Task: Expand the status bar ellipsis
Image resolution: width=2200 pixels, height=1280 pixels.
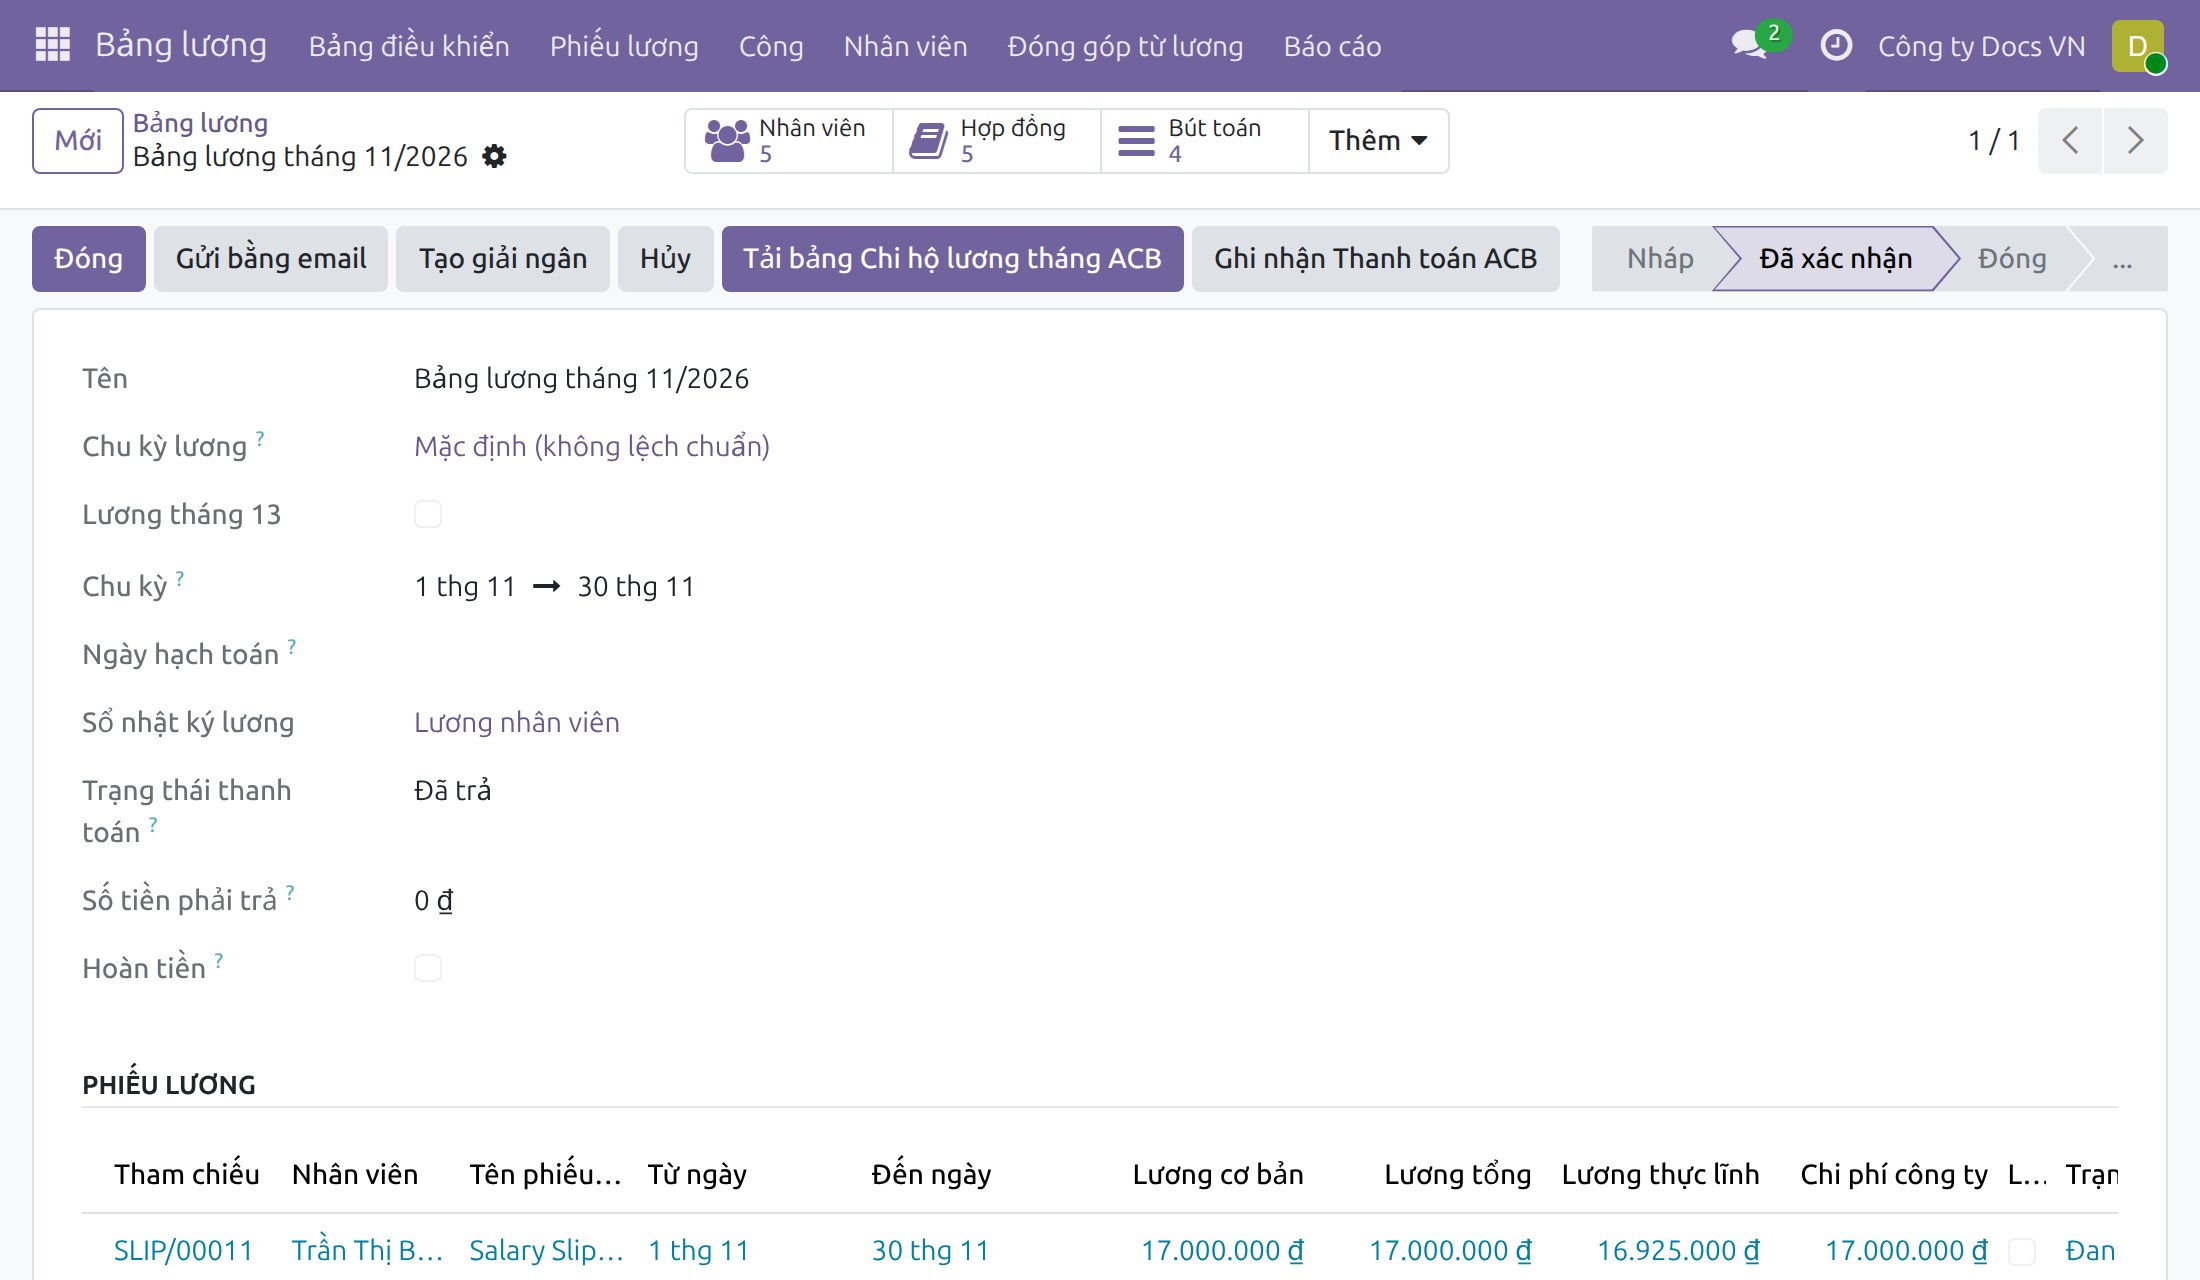Action: [x=2122, y=259]
